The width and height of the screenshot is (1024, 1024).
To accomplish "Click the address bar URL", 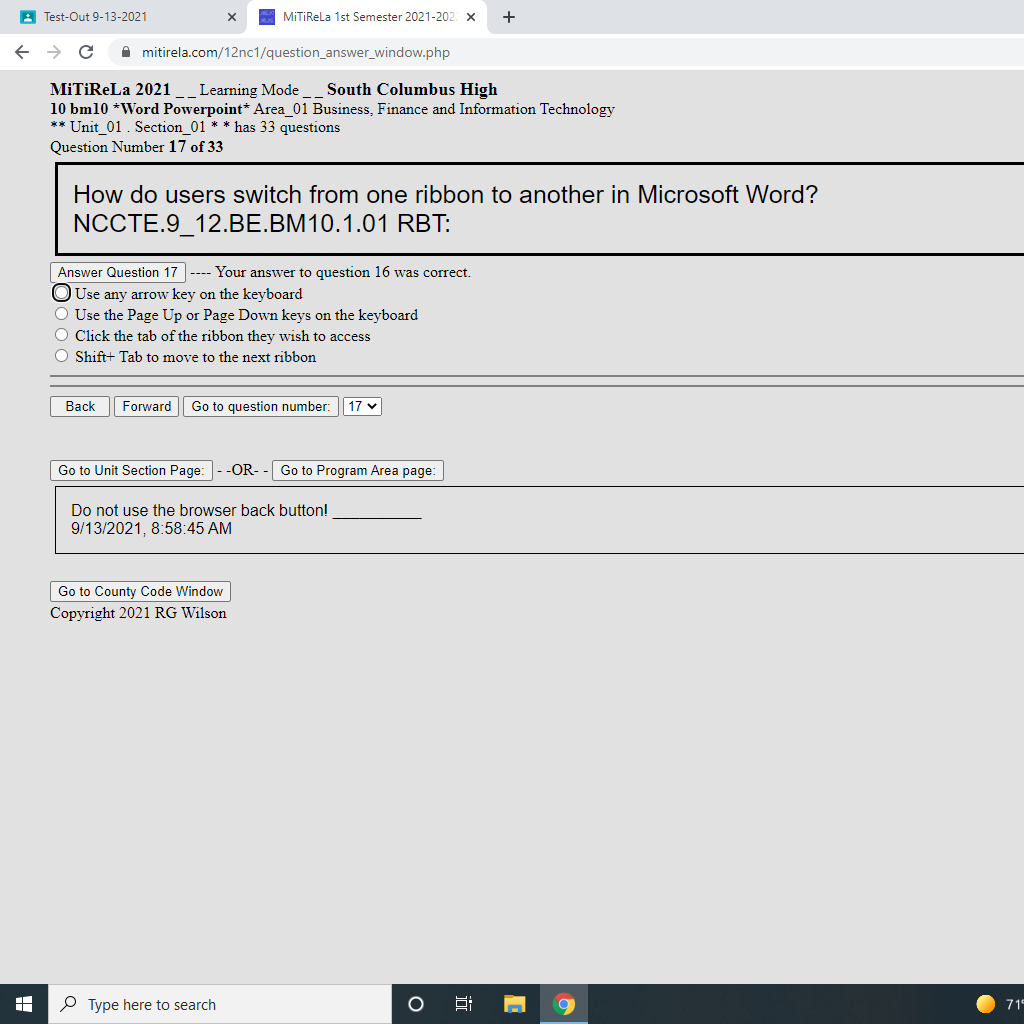I will click(x=296, y=52).
